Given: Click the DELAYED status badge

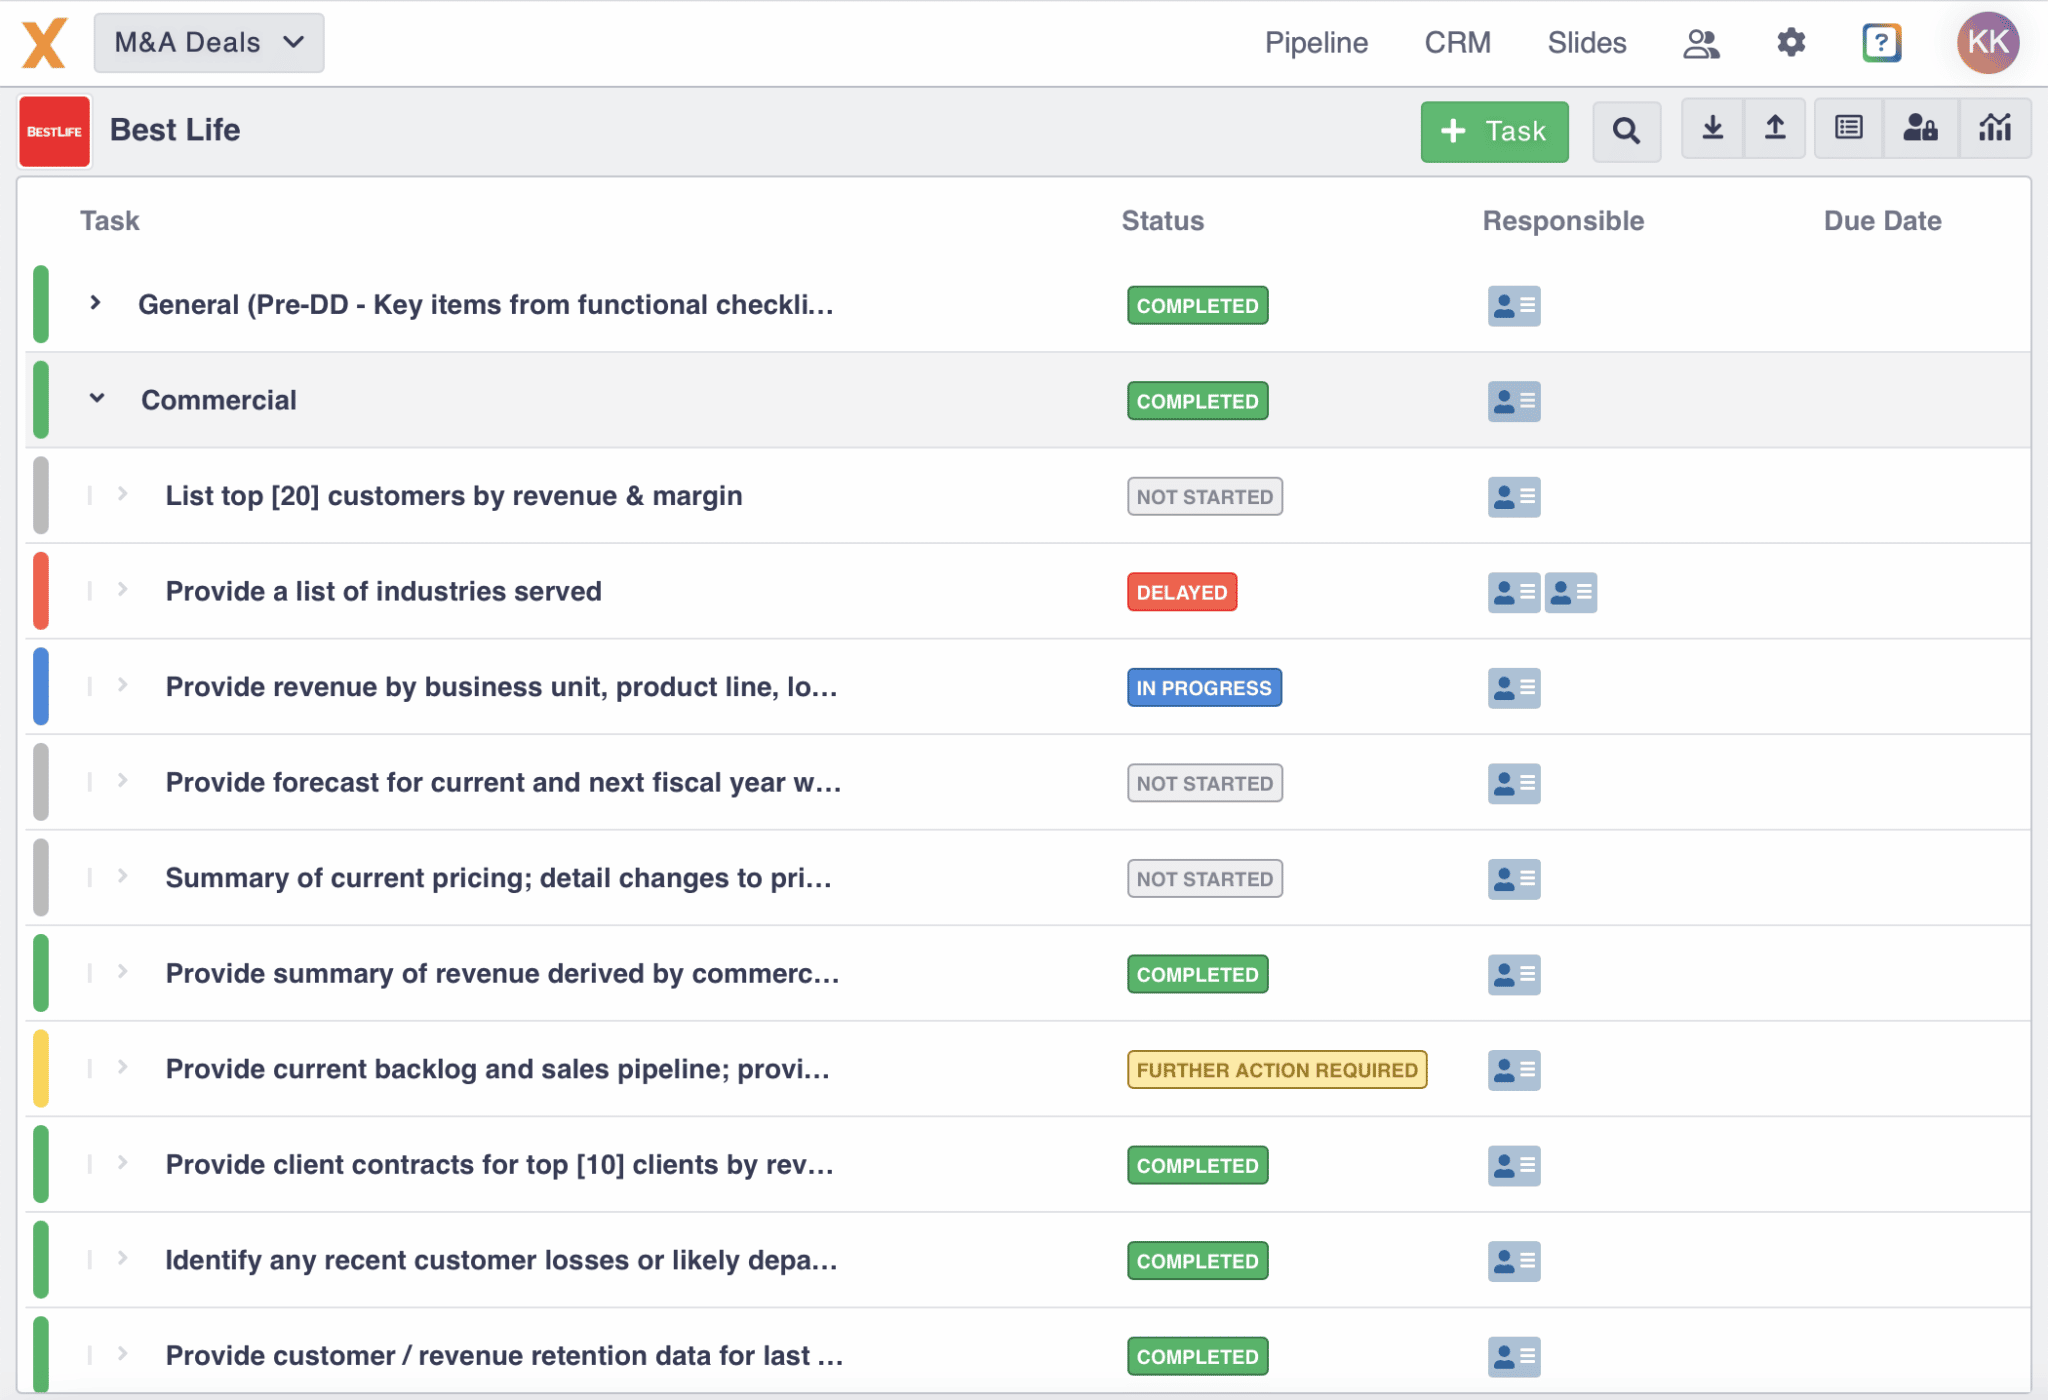Looking at the screenshot, I should [1182, 592].
